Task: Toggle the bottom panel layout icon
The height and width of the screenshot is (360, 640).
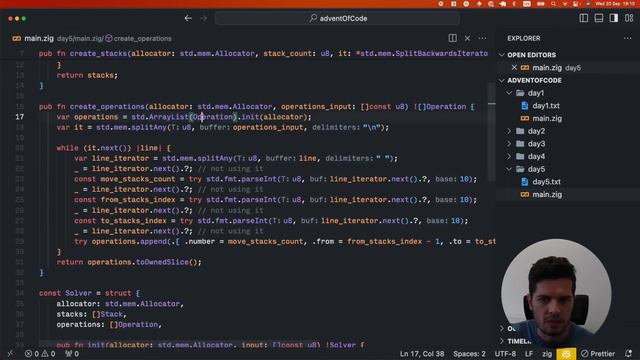Action: pyautogui.click(x=599, y=18)
